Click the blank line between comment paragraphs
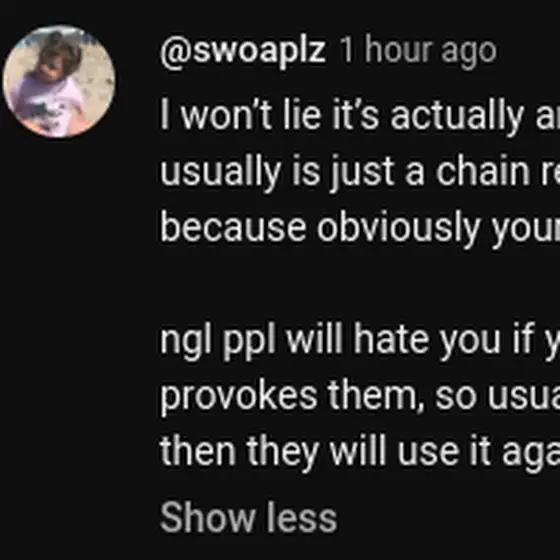The image size is (560, 560). point(360,284)
